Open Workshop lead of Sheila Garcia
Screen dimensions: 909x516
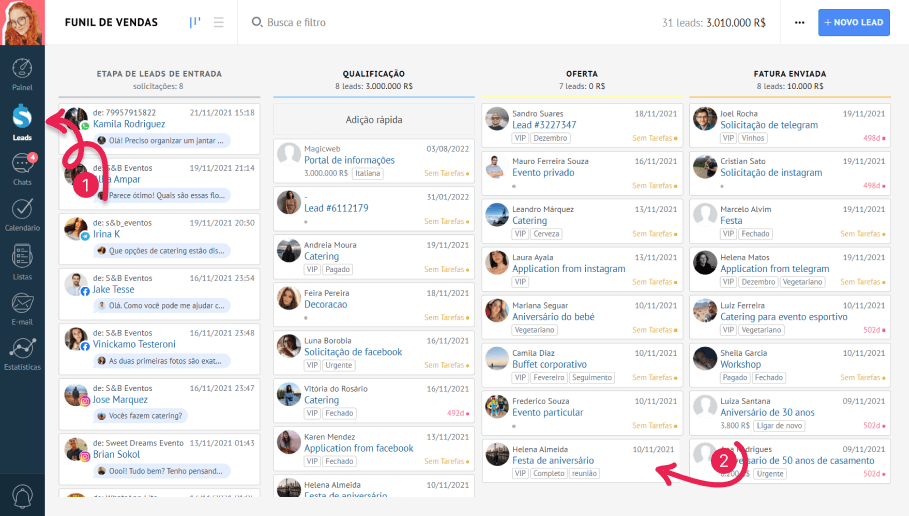coord(740,365)
